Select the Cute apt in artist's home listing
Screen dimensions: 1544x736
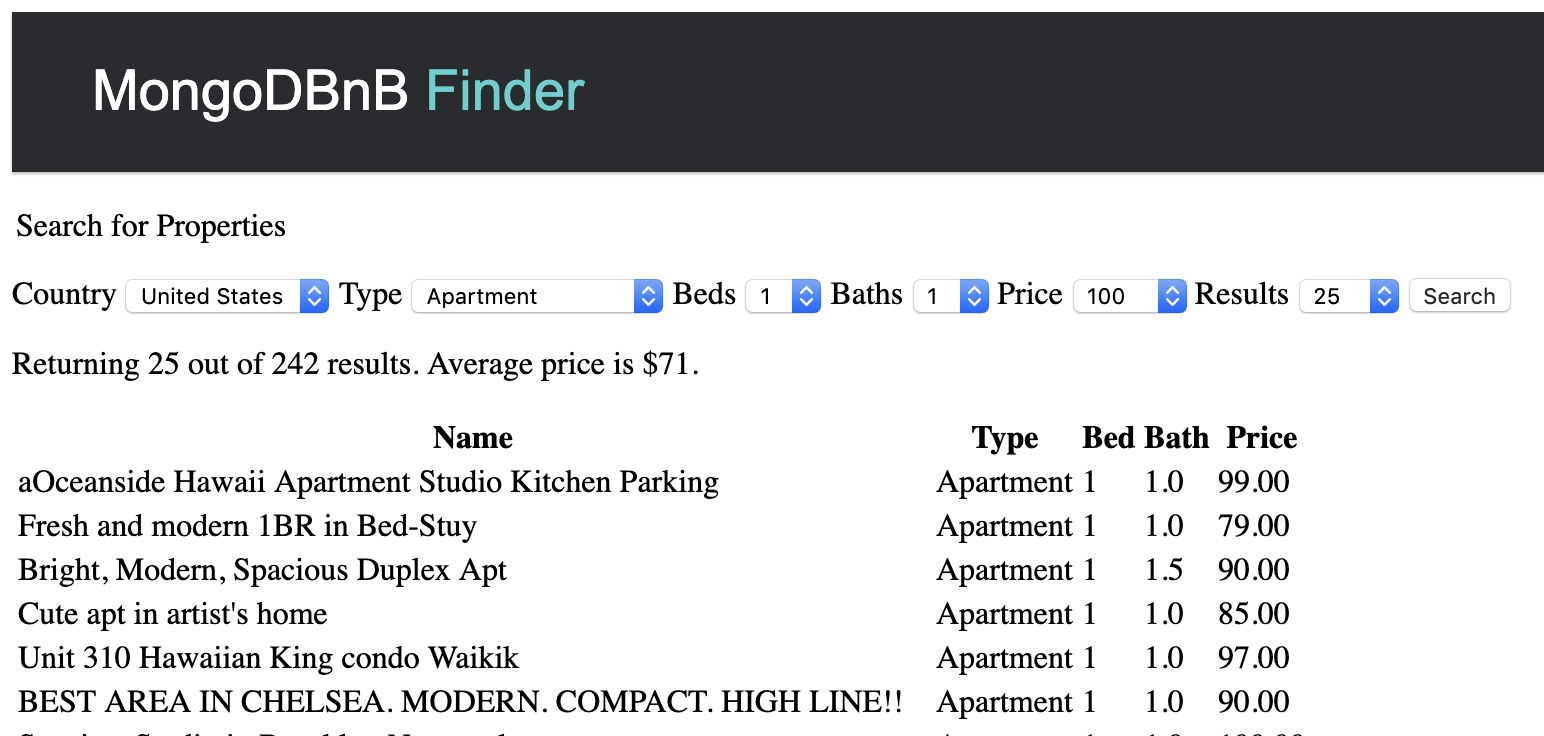click(173, 614)
